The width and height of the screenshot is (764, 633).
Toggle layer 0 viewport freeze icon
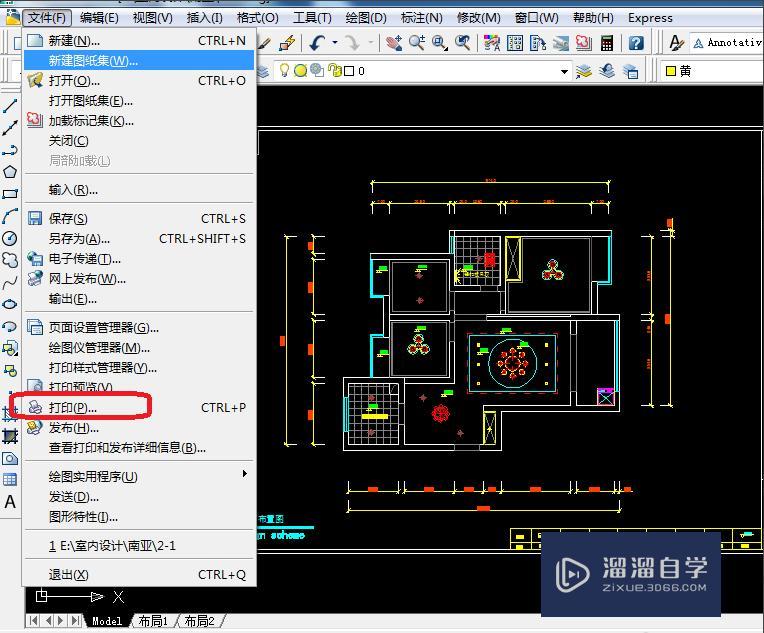click(317, 71)
